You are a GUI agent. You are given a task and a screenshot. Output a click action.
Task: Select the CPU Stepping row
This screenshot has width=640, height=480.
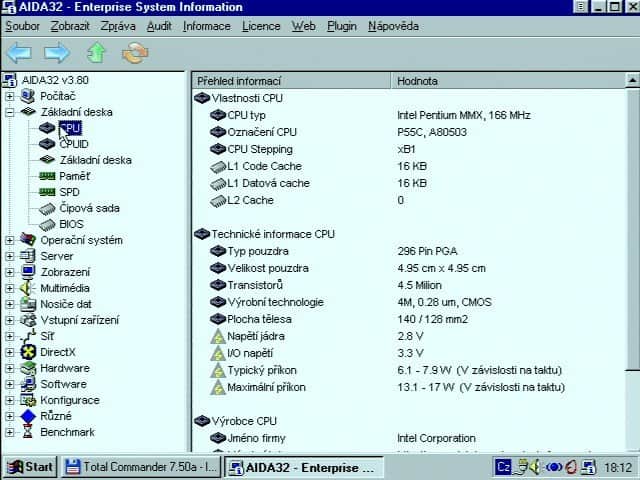coord(408,149)
